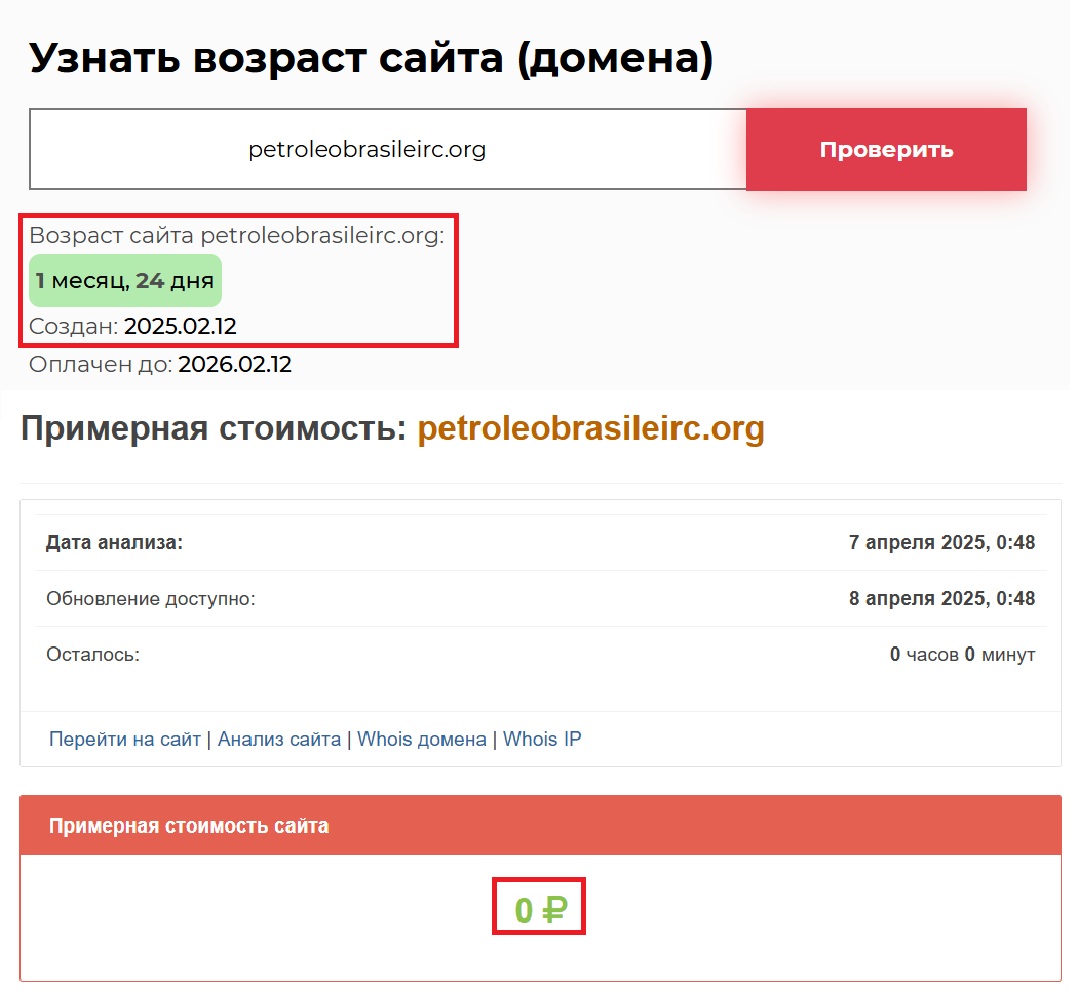Image resolution: width=1070 pixels, height=995 pixels.
Task: Click the Оплачен до date 2026.02.12
Action: click(235, 365)
